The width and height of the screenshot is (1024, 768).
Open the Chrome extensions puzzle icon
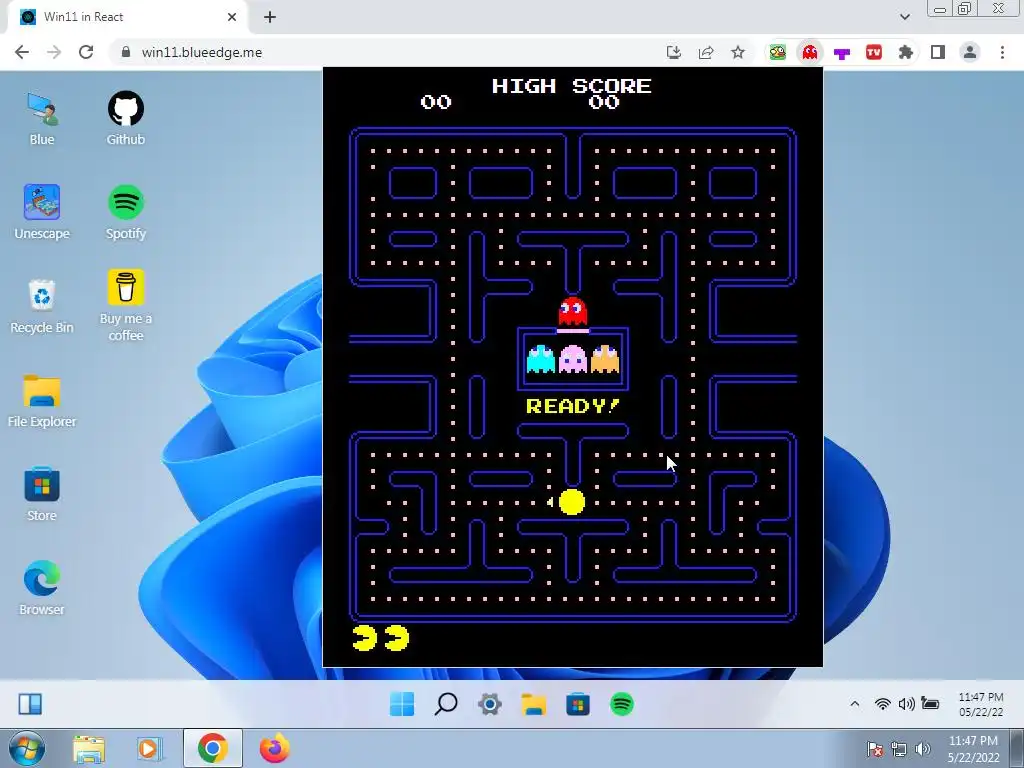(906, 52)
